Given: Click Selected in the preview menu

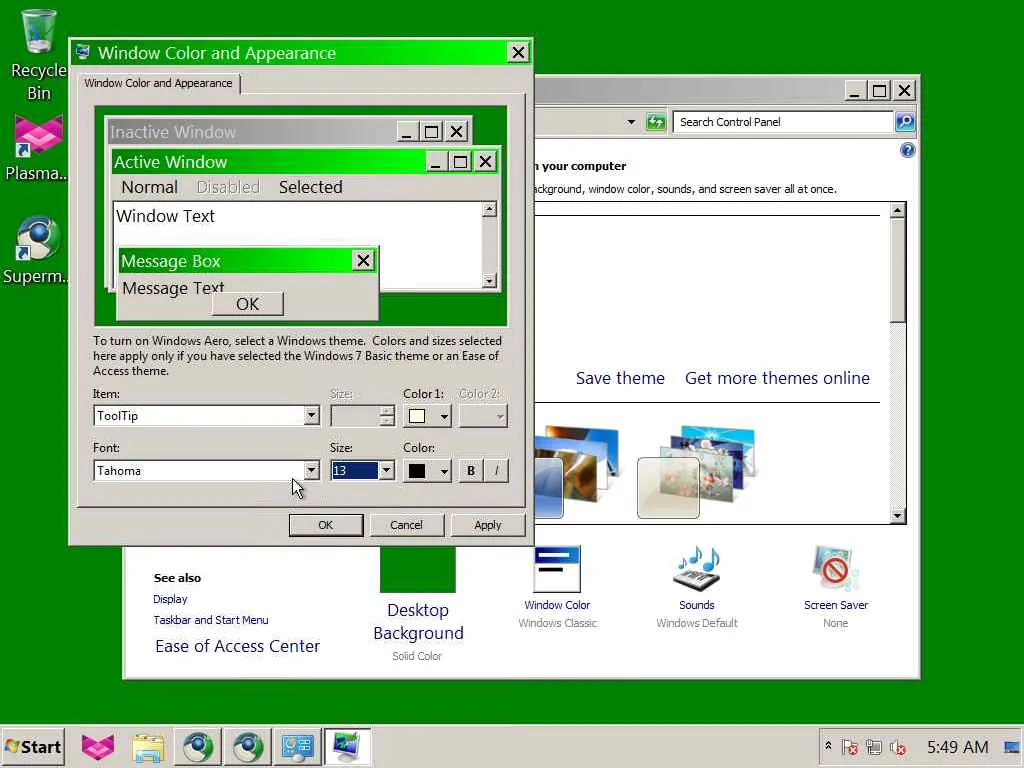Looking at the screenshot, I should [311, 187].
